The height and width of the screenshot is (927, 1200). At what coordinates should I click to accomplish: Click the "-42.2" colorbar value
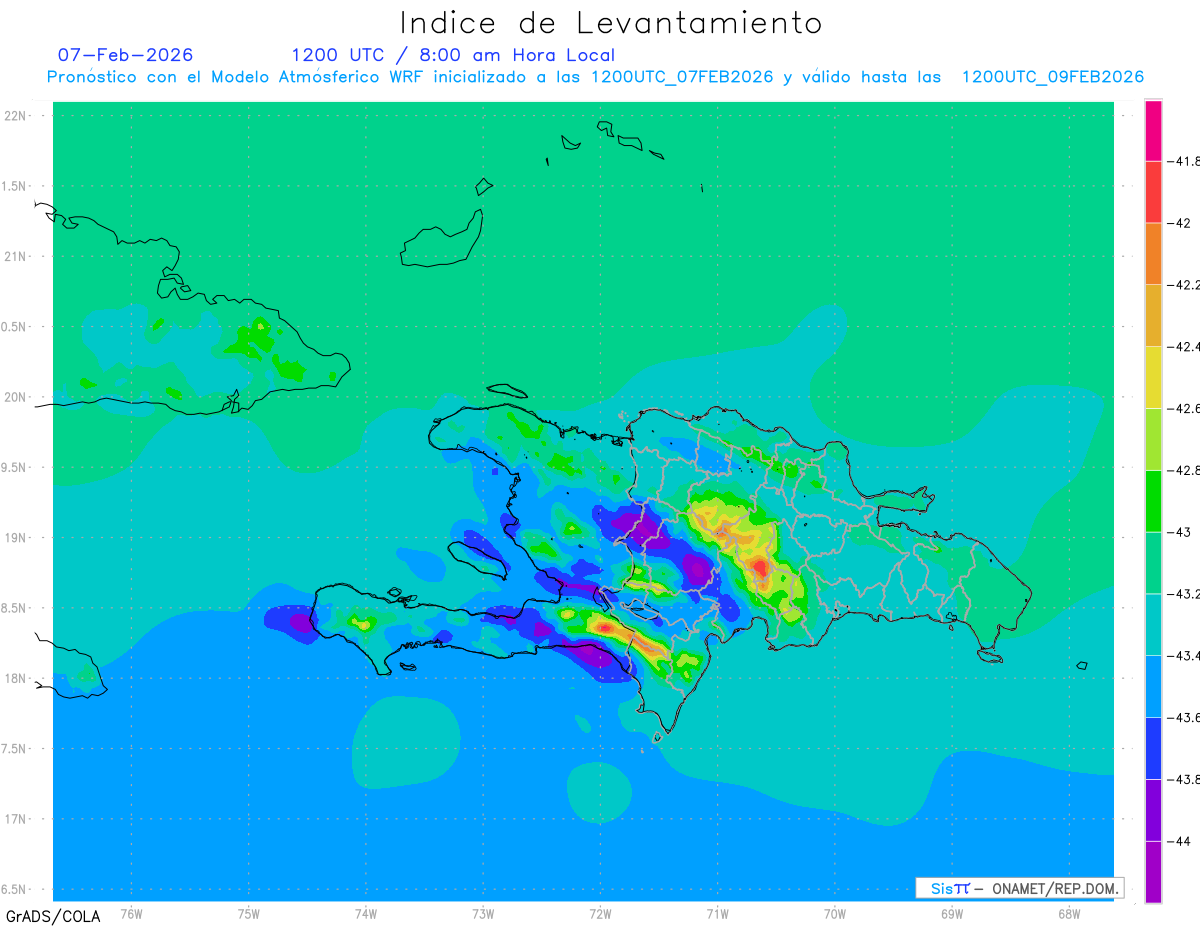(1184, 284)
